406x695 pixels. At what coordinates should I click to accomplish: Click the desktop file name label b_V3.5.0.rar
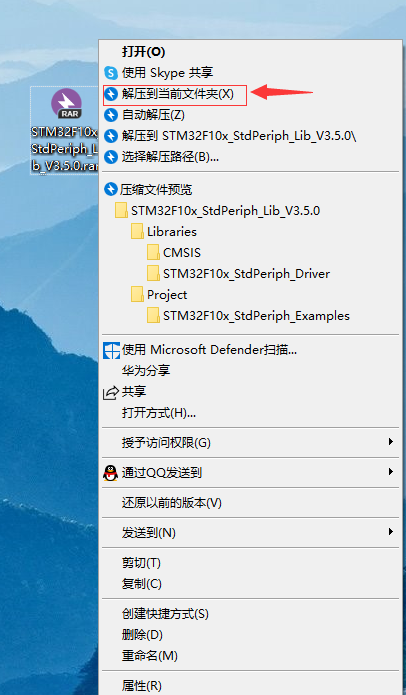pyautogui.click(x=64, y=168)
